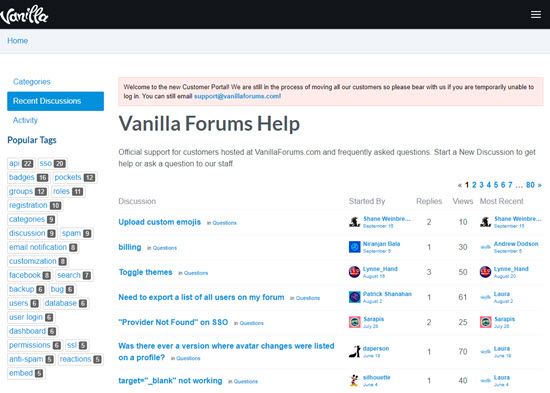This screenshot has width=550, height=393.
Task: Open the support@vanillaforums.com email link
Action: point(237,96)
